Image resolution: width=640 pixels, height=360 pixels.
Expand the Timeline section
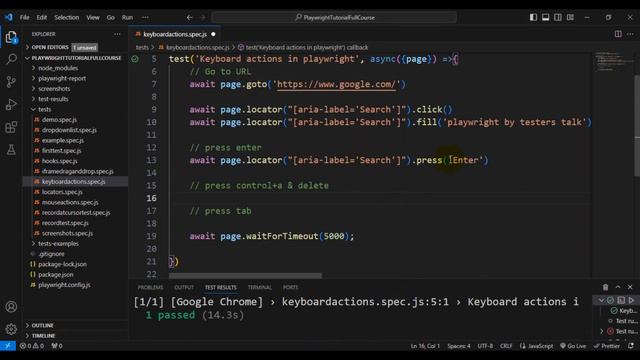(x=76, y=336)
